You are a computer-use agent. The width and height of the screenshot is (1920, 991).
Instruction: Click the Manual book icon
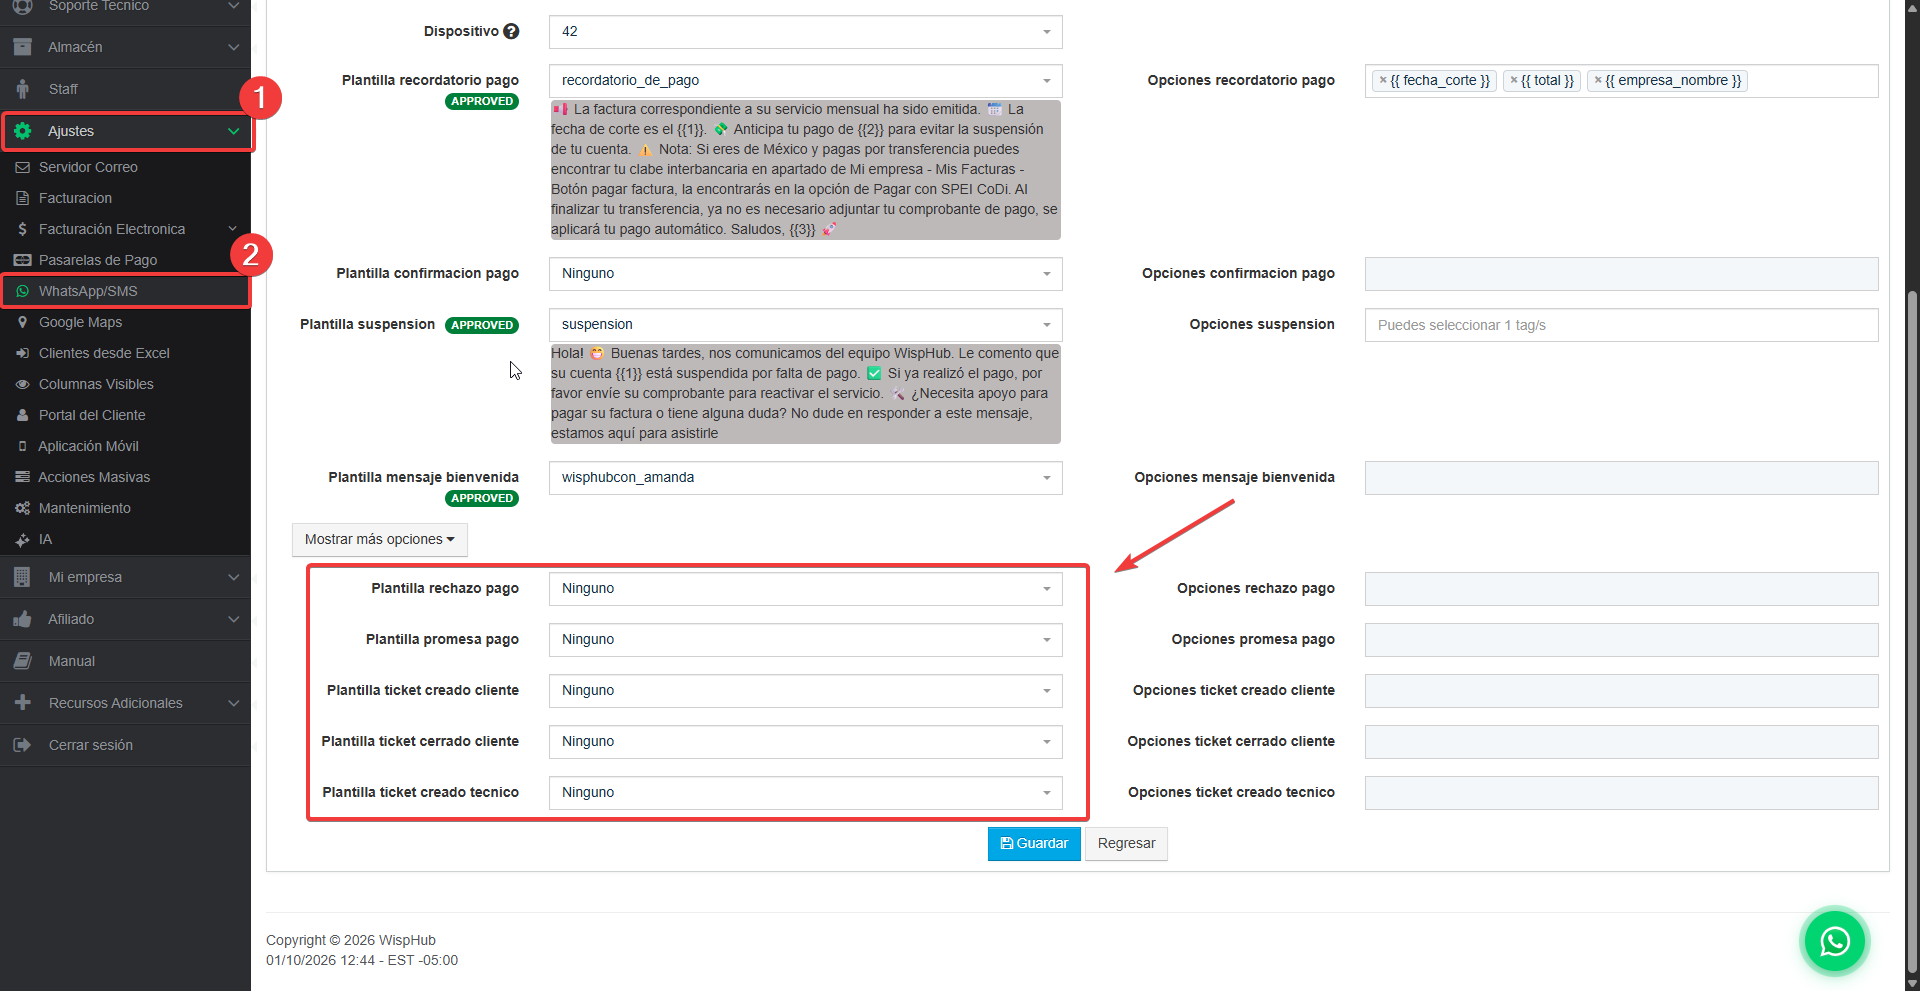tap(22, 661)
